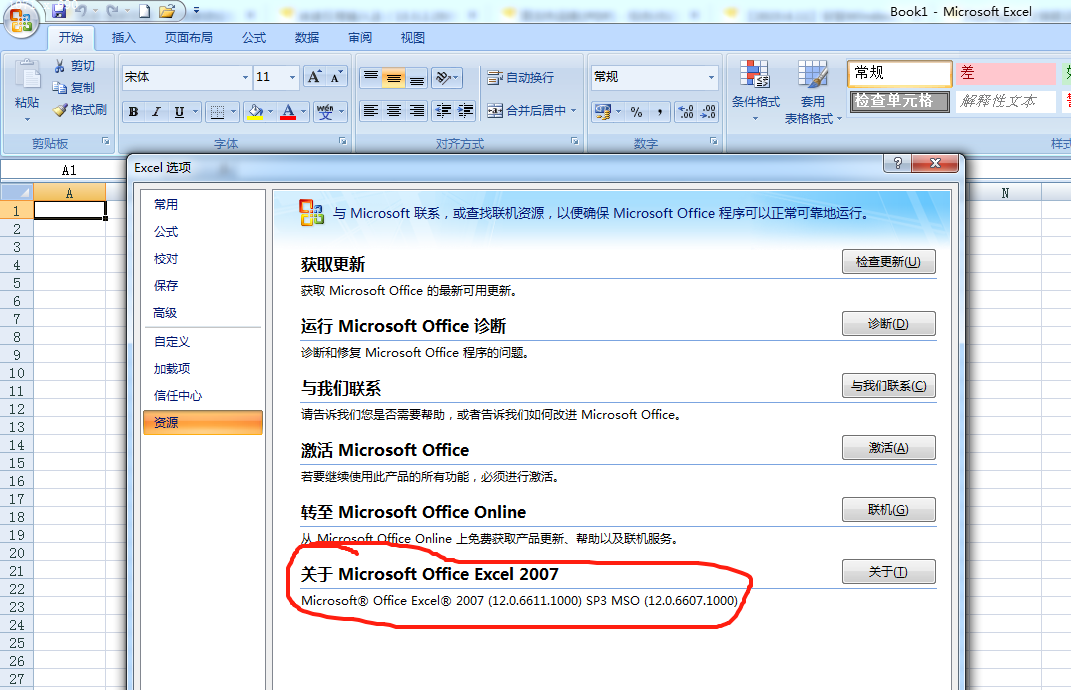This screenshot has width=1071, height=690.
Task: Toggle Wrap Text (自动换行)
Action: [520, 77]
